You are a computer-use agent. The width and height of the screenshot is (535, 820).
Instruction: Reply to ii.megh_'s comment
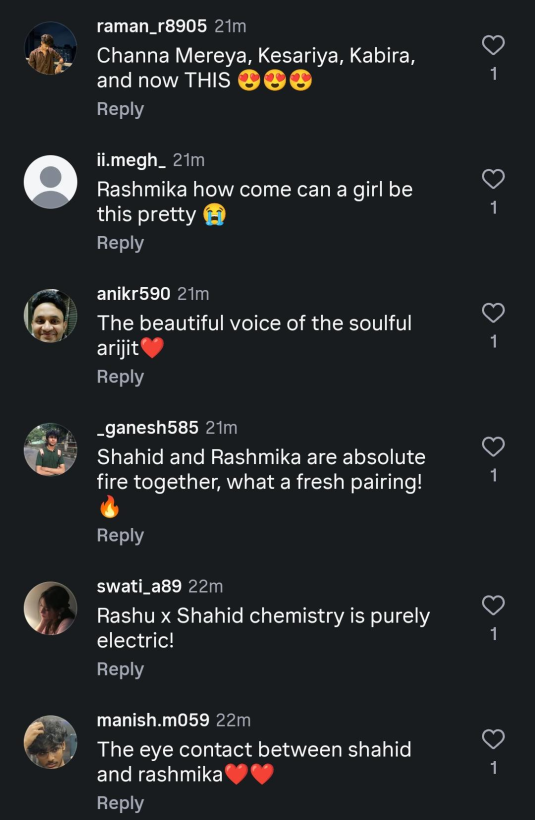[120, 243]
